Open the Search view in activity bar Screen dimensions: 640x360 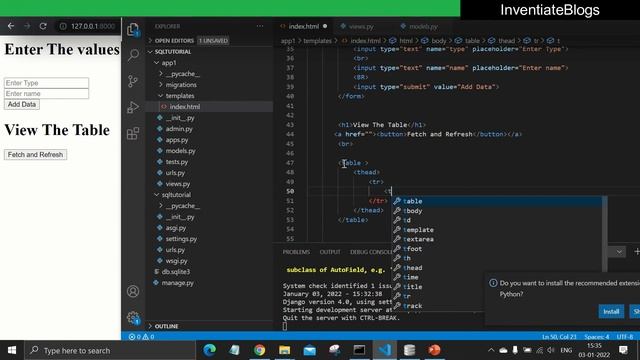pos(133,55)
